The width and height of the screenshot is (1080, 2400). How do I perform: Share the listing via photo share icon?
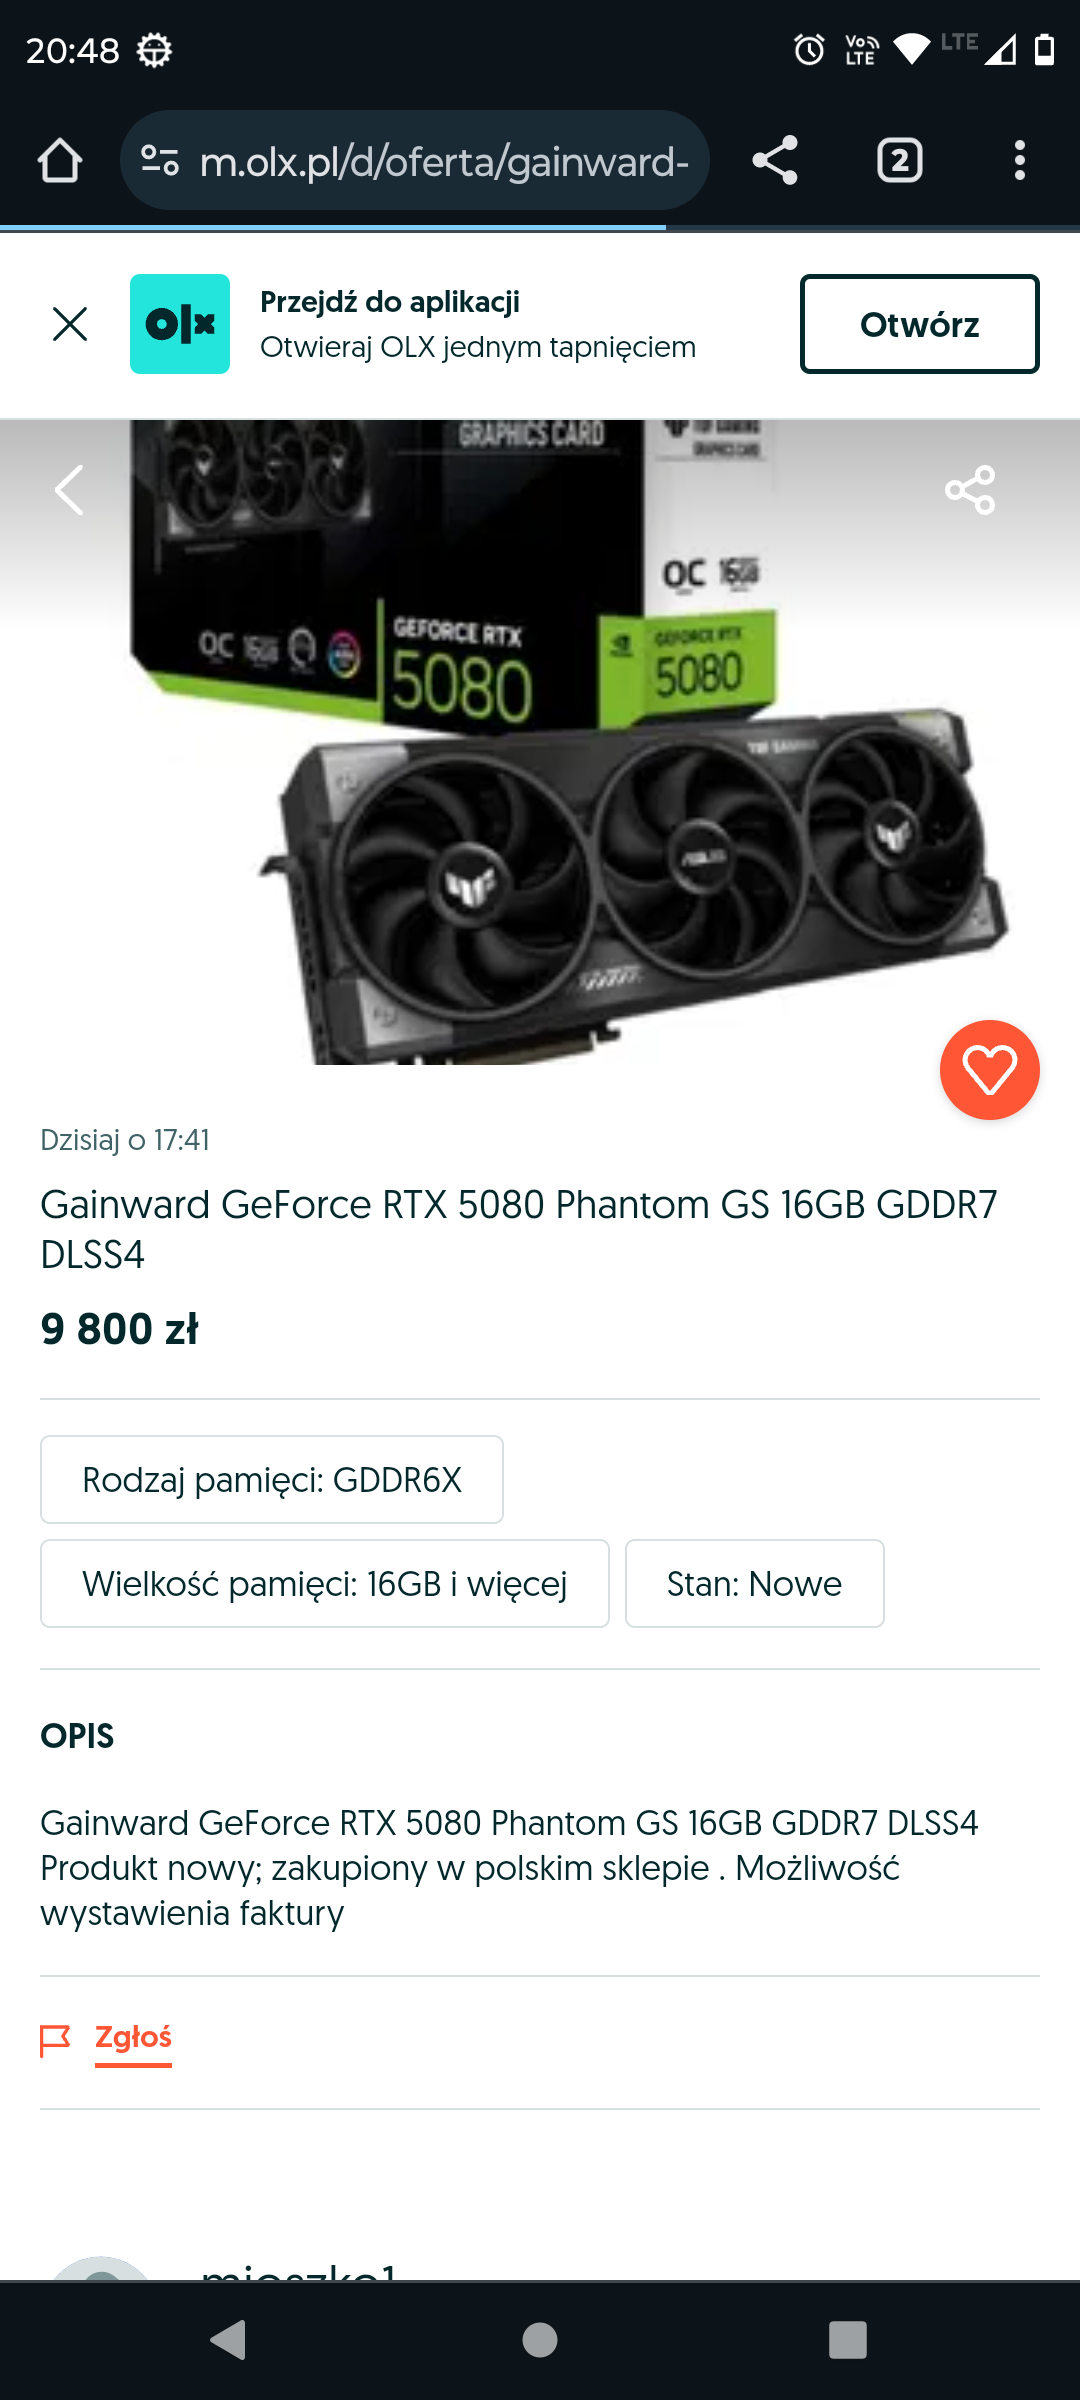point(970,490)
